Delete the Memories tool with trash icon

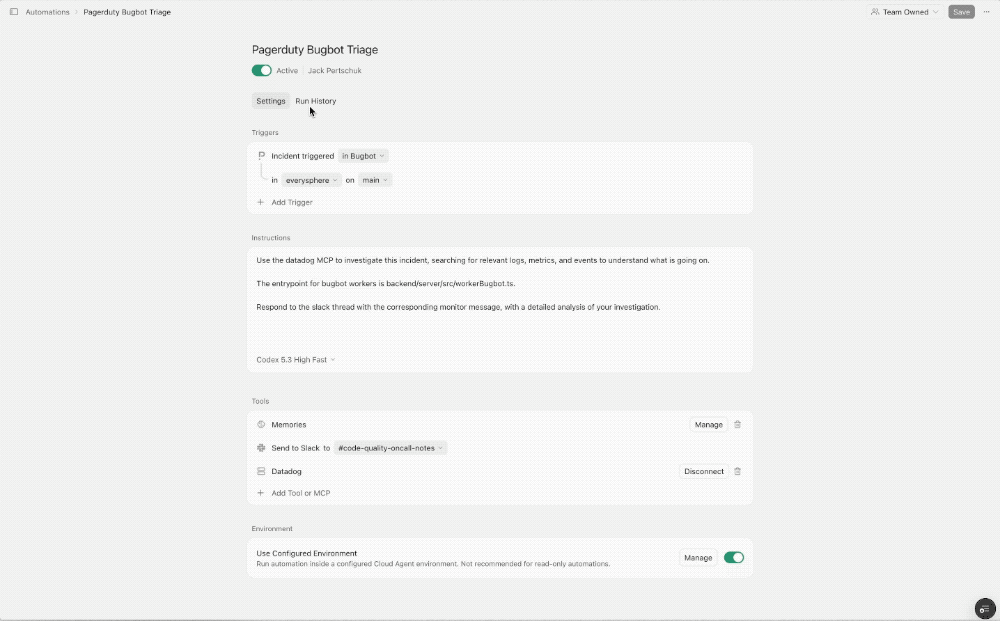point(738,425)
